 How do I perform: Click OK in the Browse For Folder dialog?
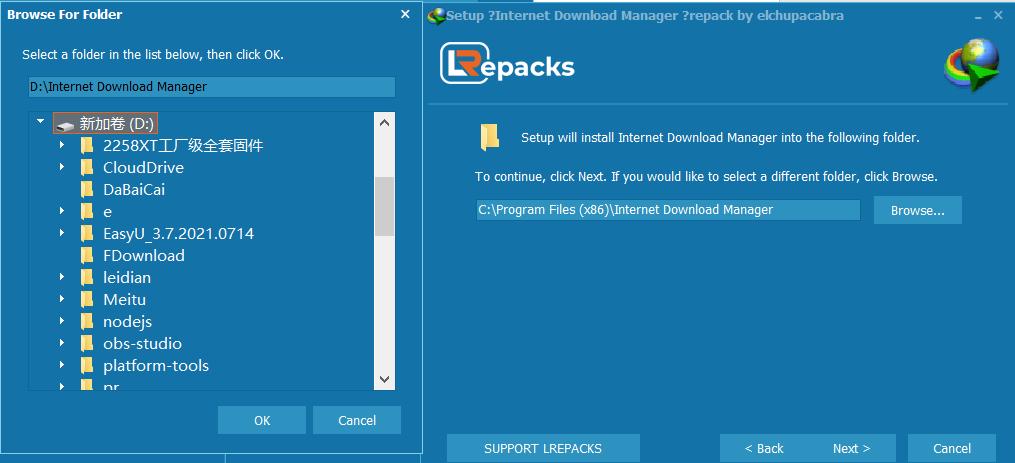tap(262, 420)
